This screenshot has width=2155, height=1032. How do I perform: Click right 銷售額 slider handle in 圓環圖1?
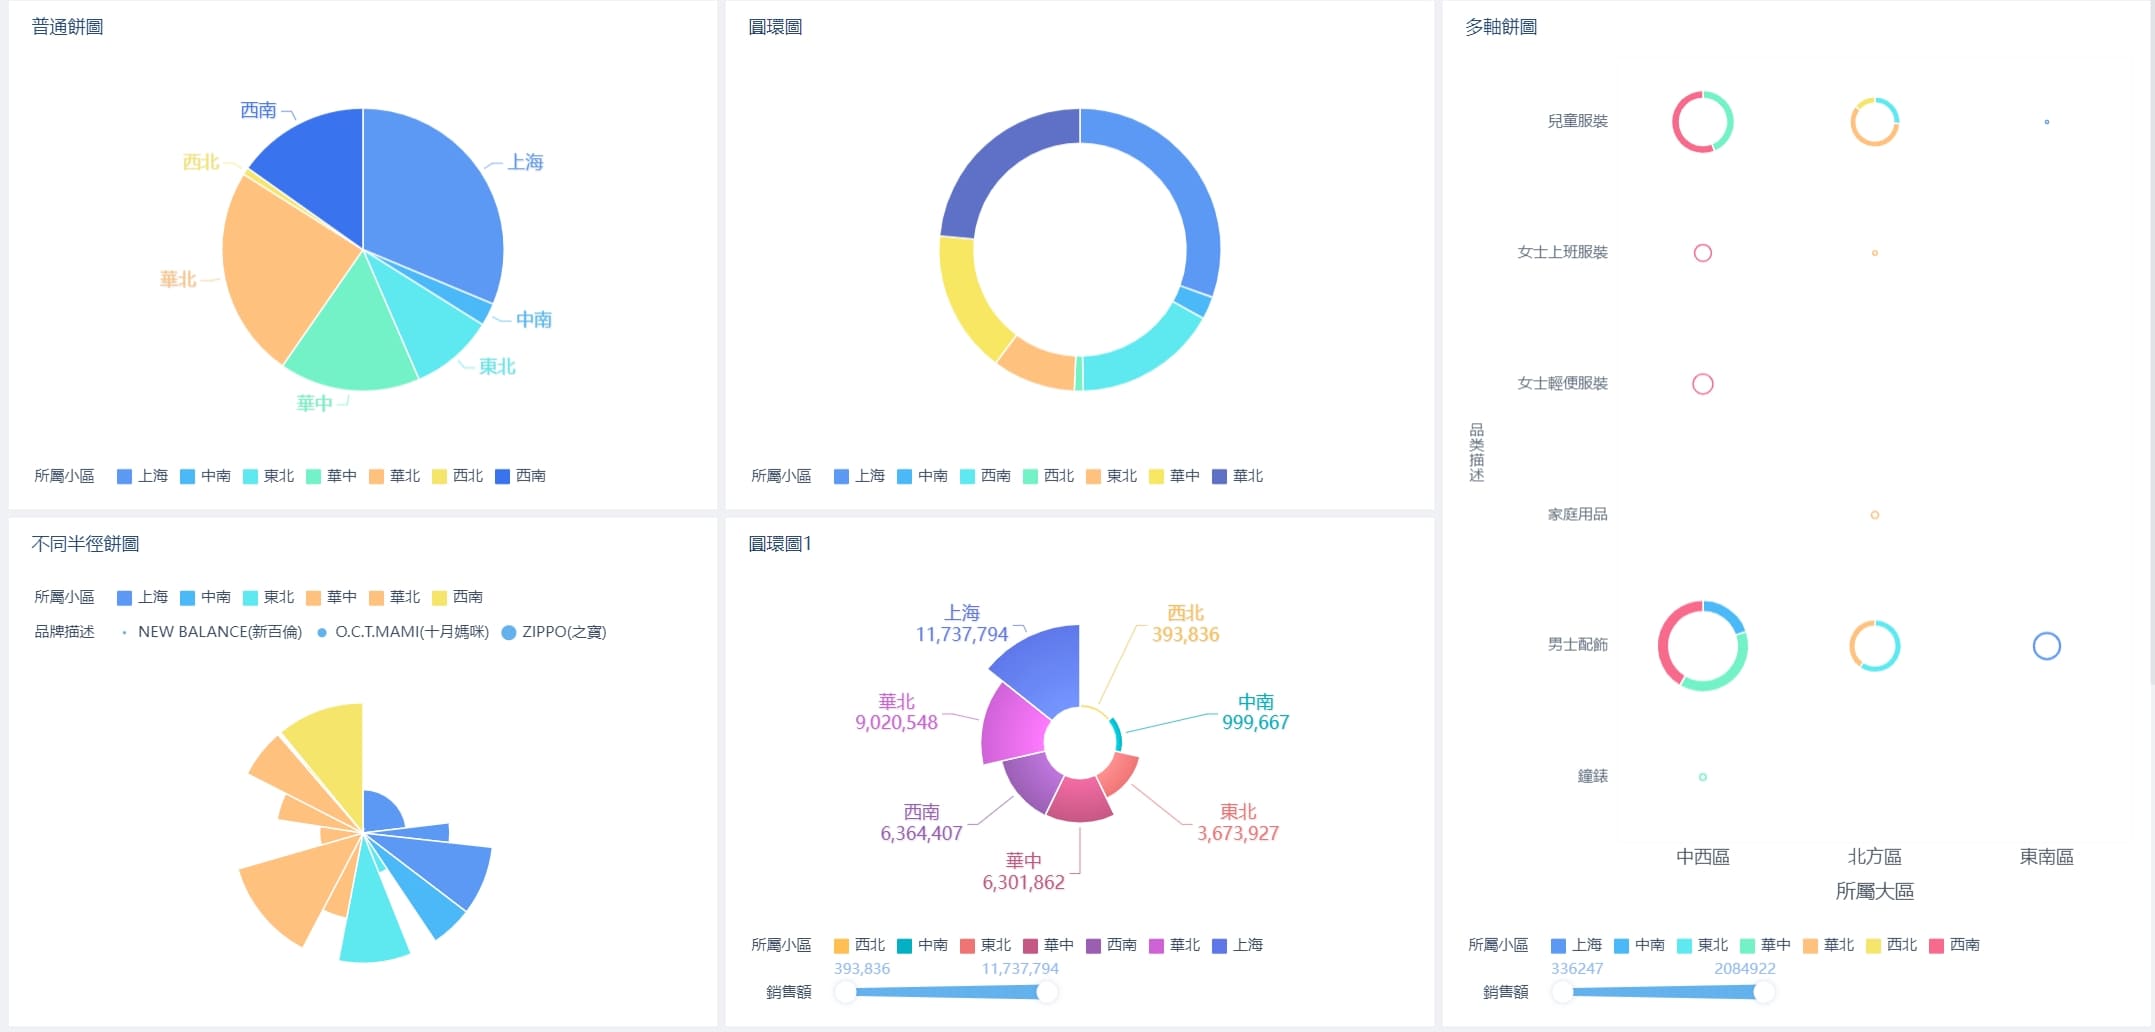point(1047,992)
